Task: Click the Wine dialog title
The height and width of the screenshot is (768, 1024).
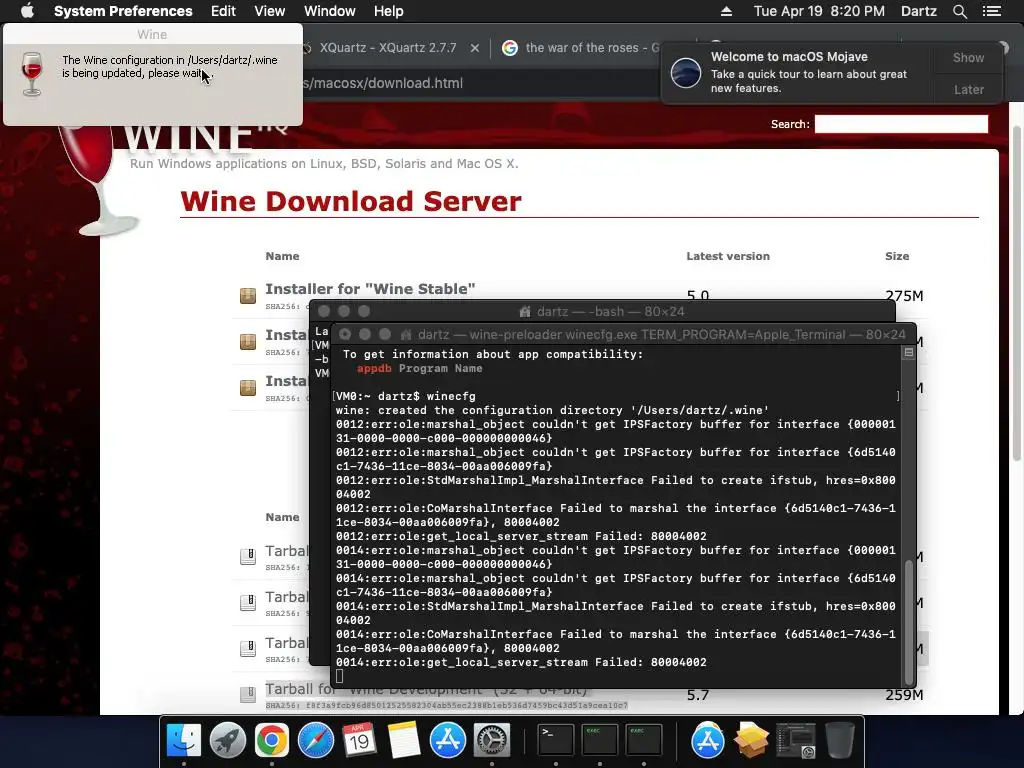Action: (152, 35)
